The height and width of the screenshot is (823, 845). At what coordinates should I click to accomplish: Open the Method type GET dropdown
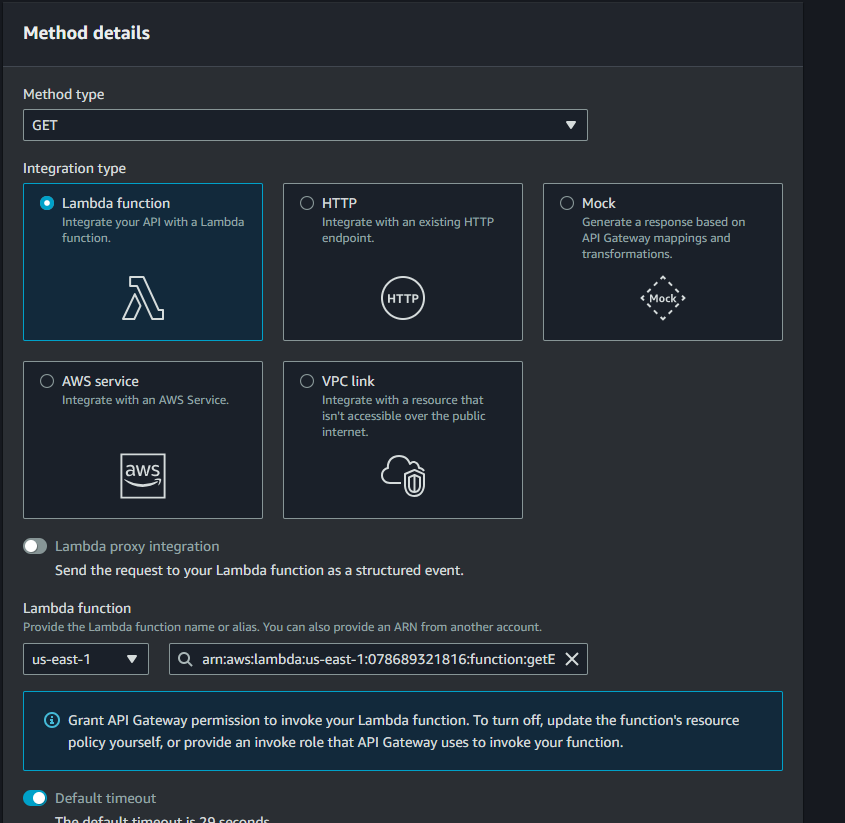click(305, 125)
